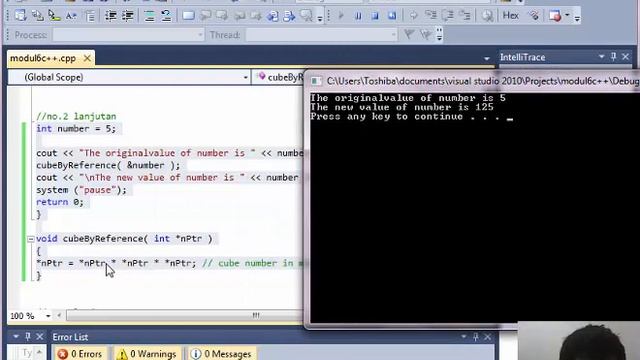This screenshot has width=640, height=360.
Task: Uncomment the selected lines
Action: [166, 16]
